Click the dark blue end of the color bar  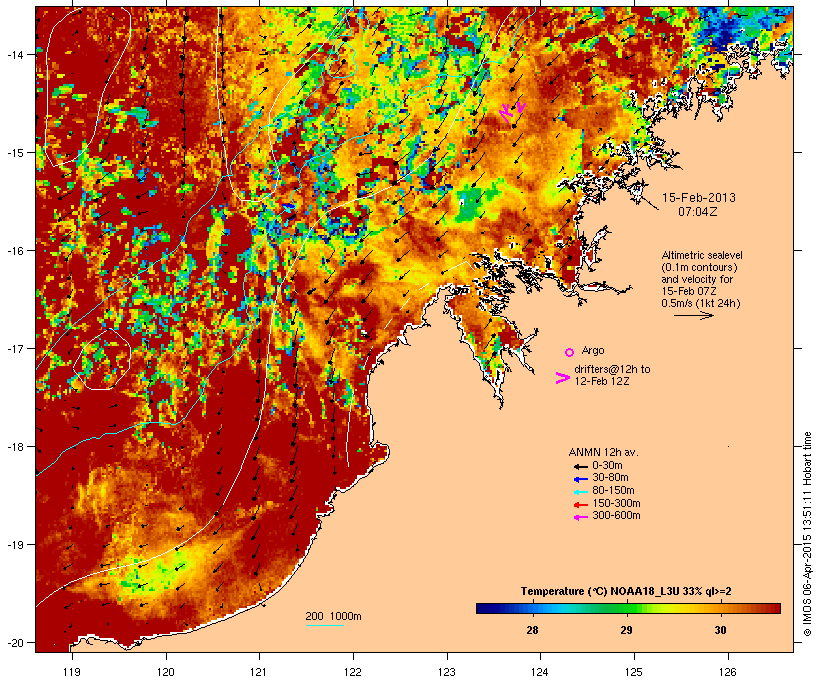pyautogui.click(x=482, y=608)
